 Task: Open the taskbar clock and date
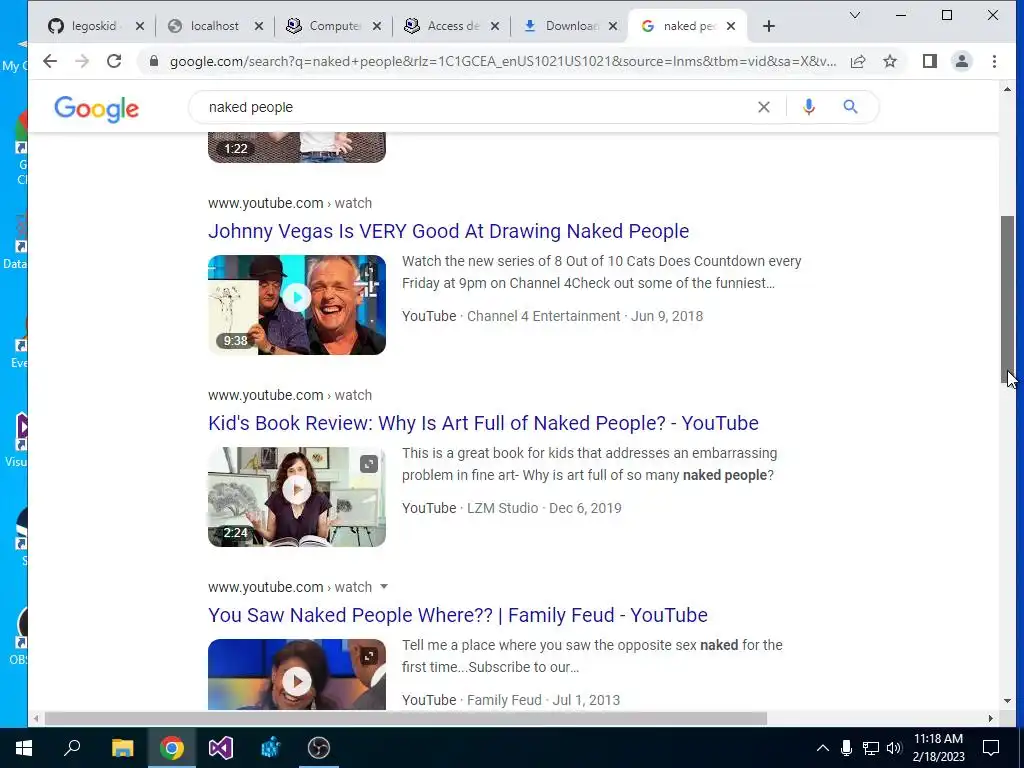(x=938, y=748)
